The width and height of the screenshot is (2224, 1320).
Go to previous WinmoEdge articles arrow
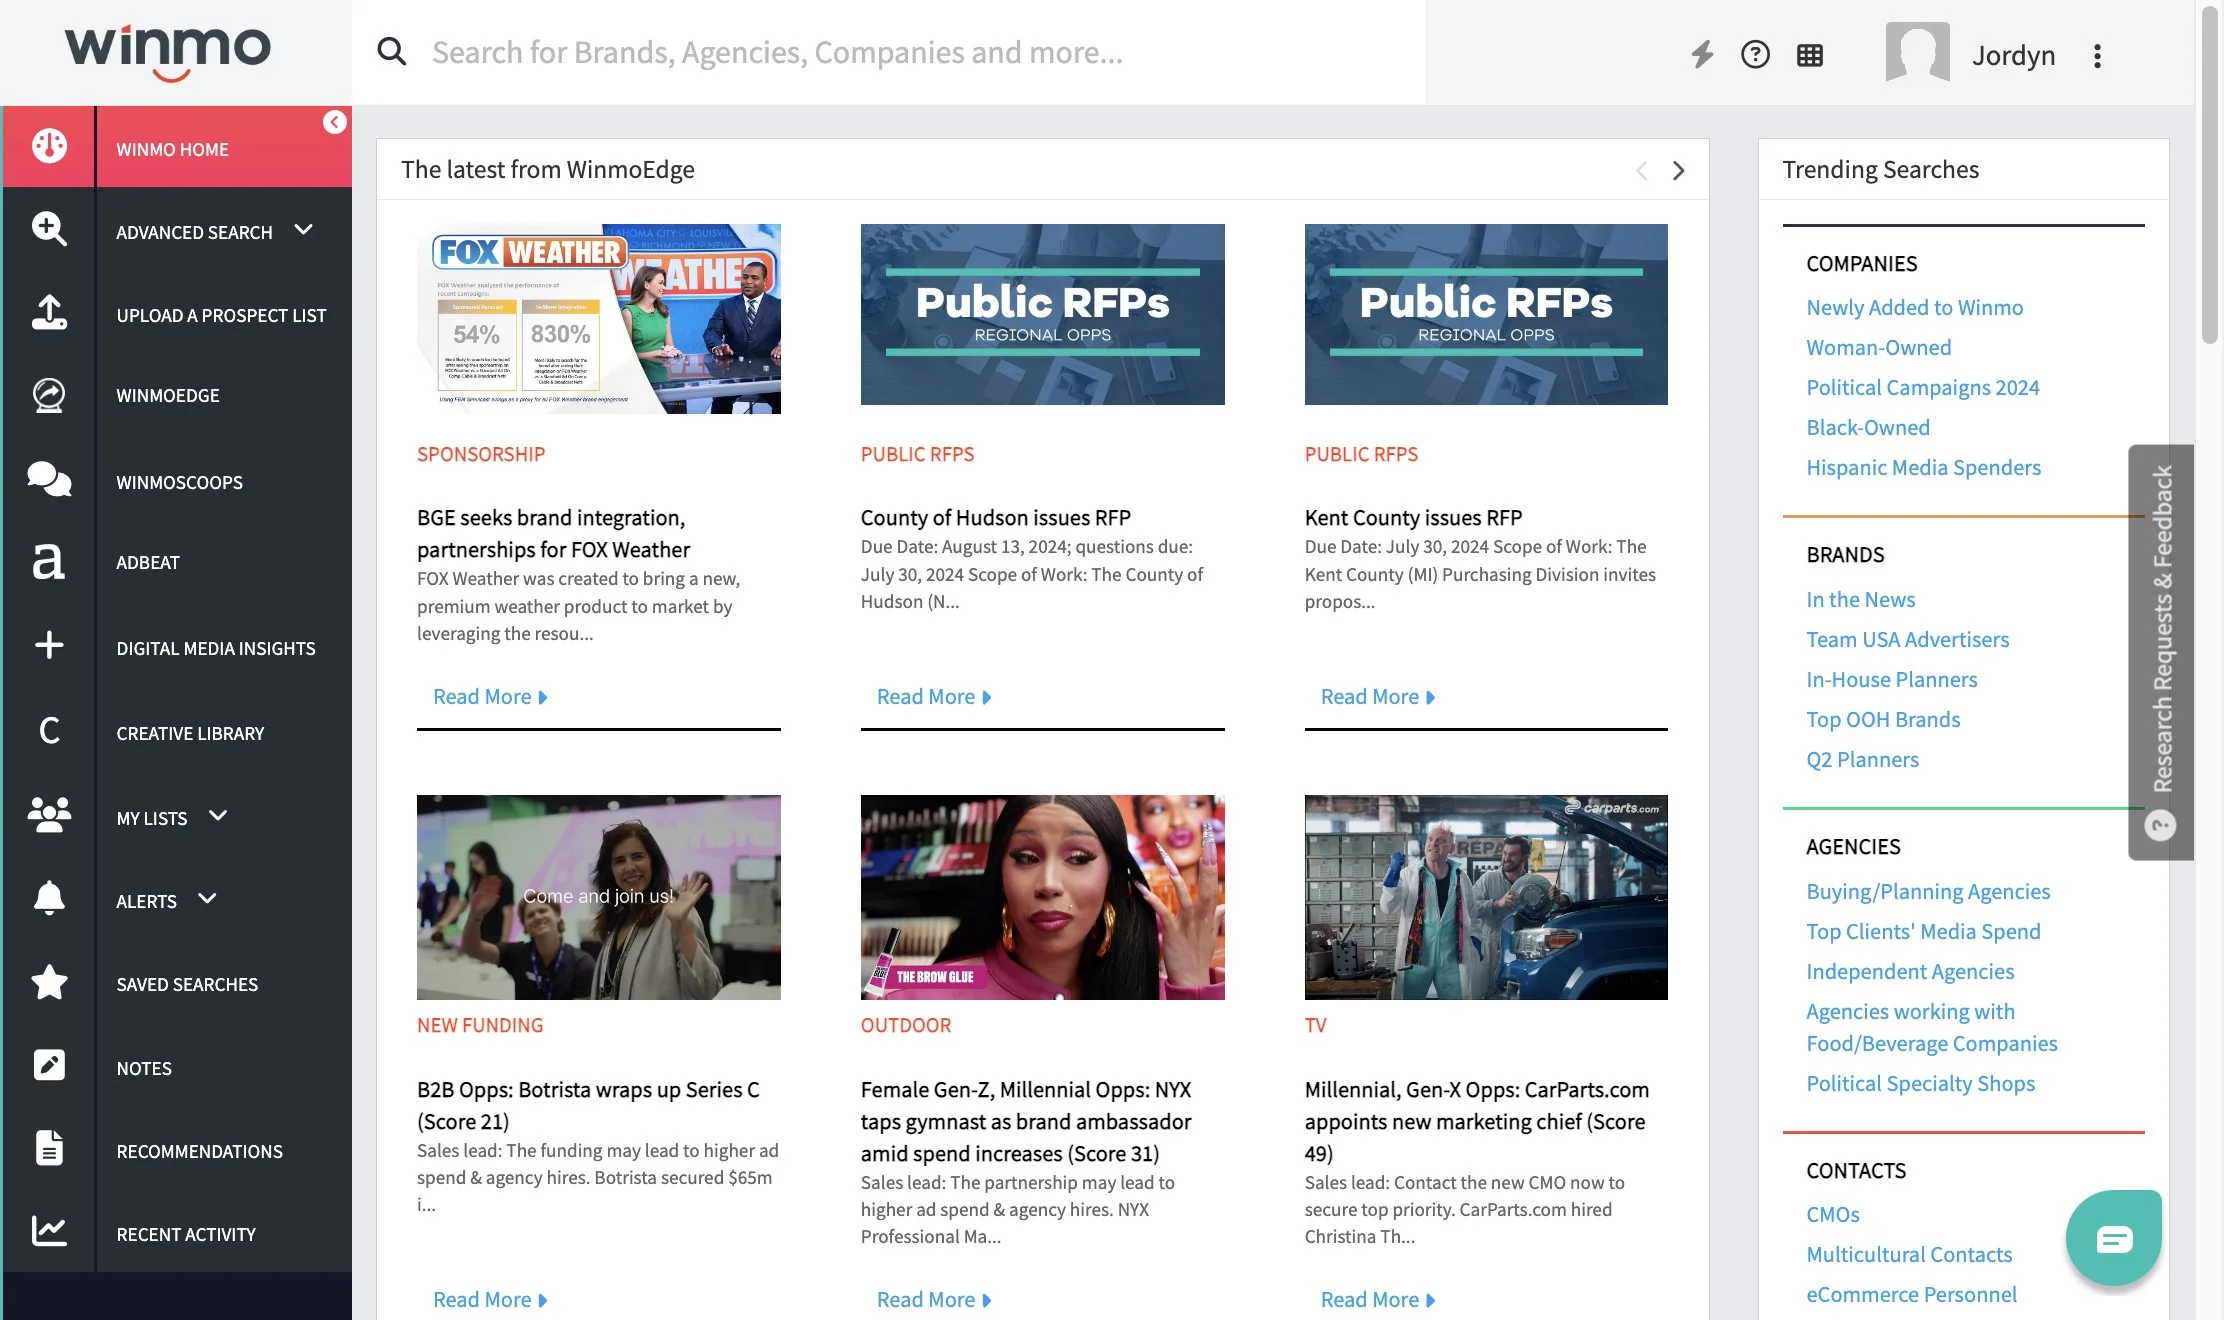pos(1641,171)
